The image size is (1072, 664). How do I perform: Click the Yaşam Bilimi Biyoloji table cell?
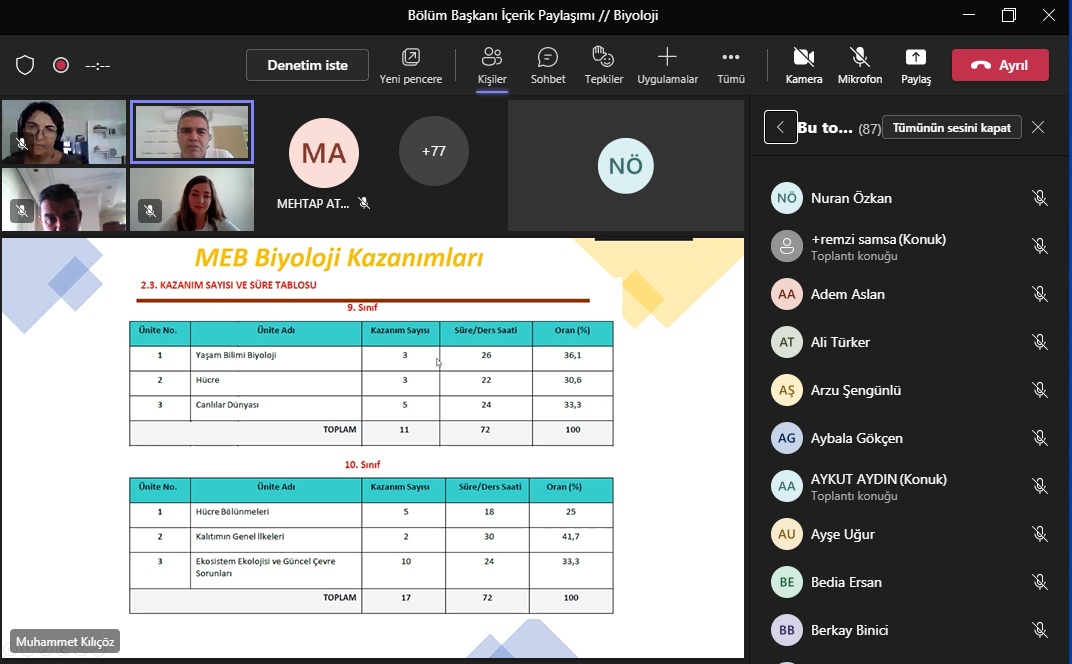(276, 358)
